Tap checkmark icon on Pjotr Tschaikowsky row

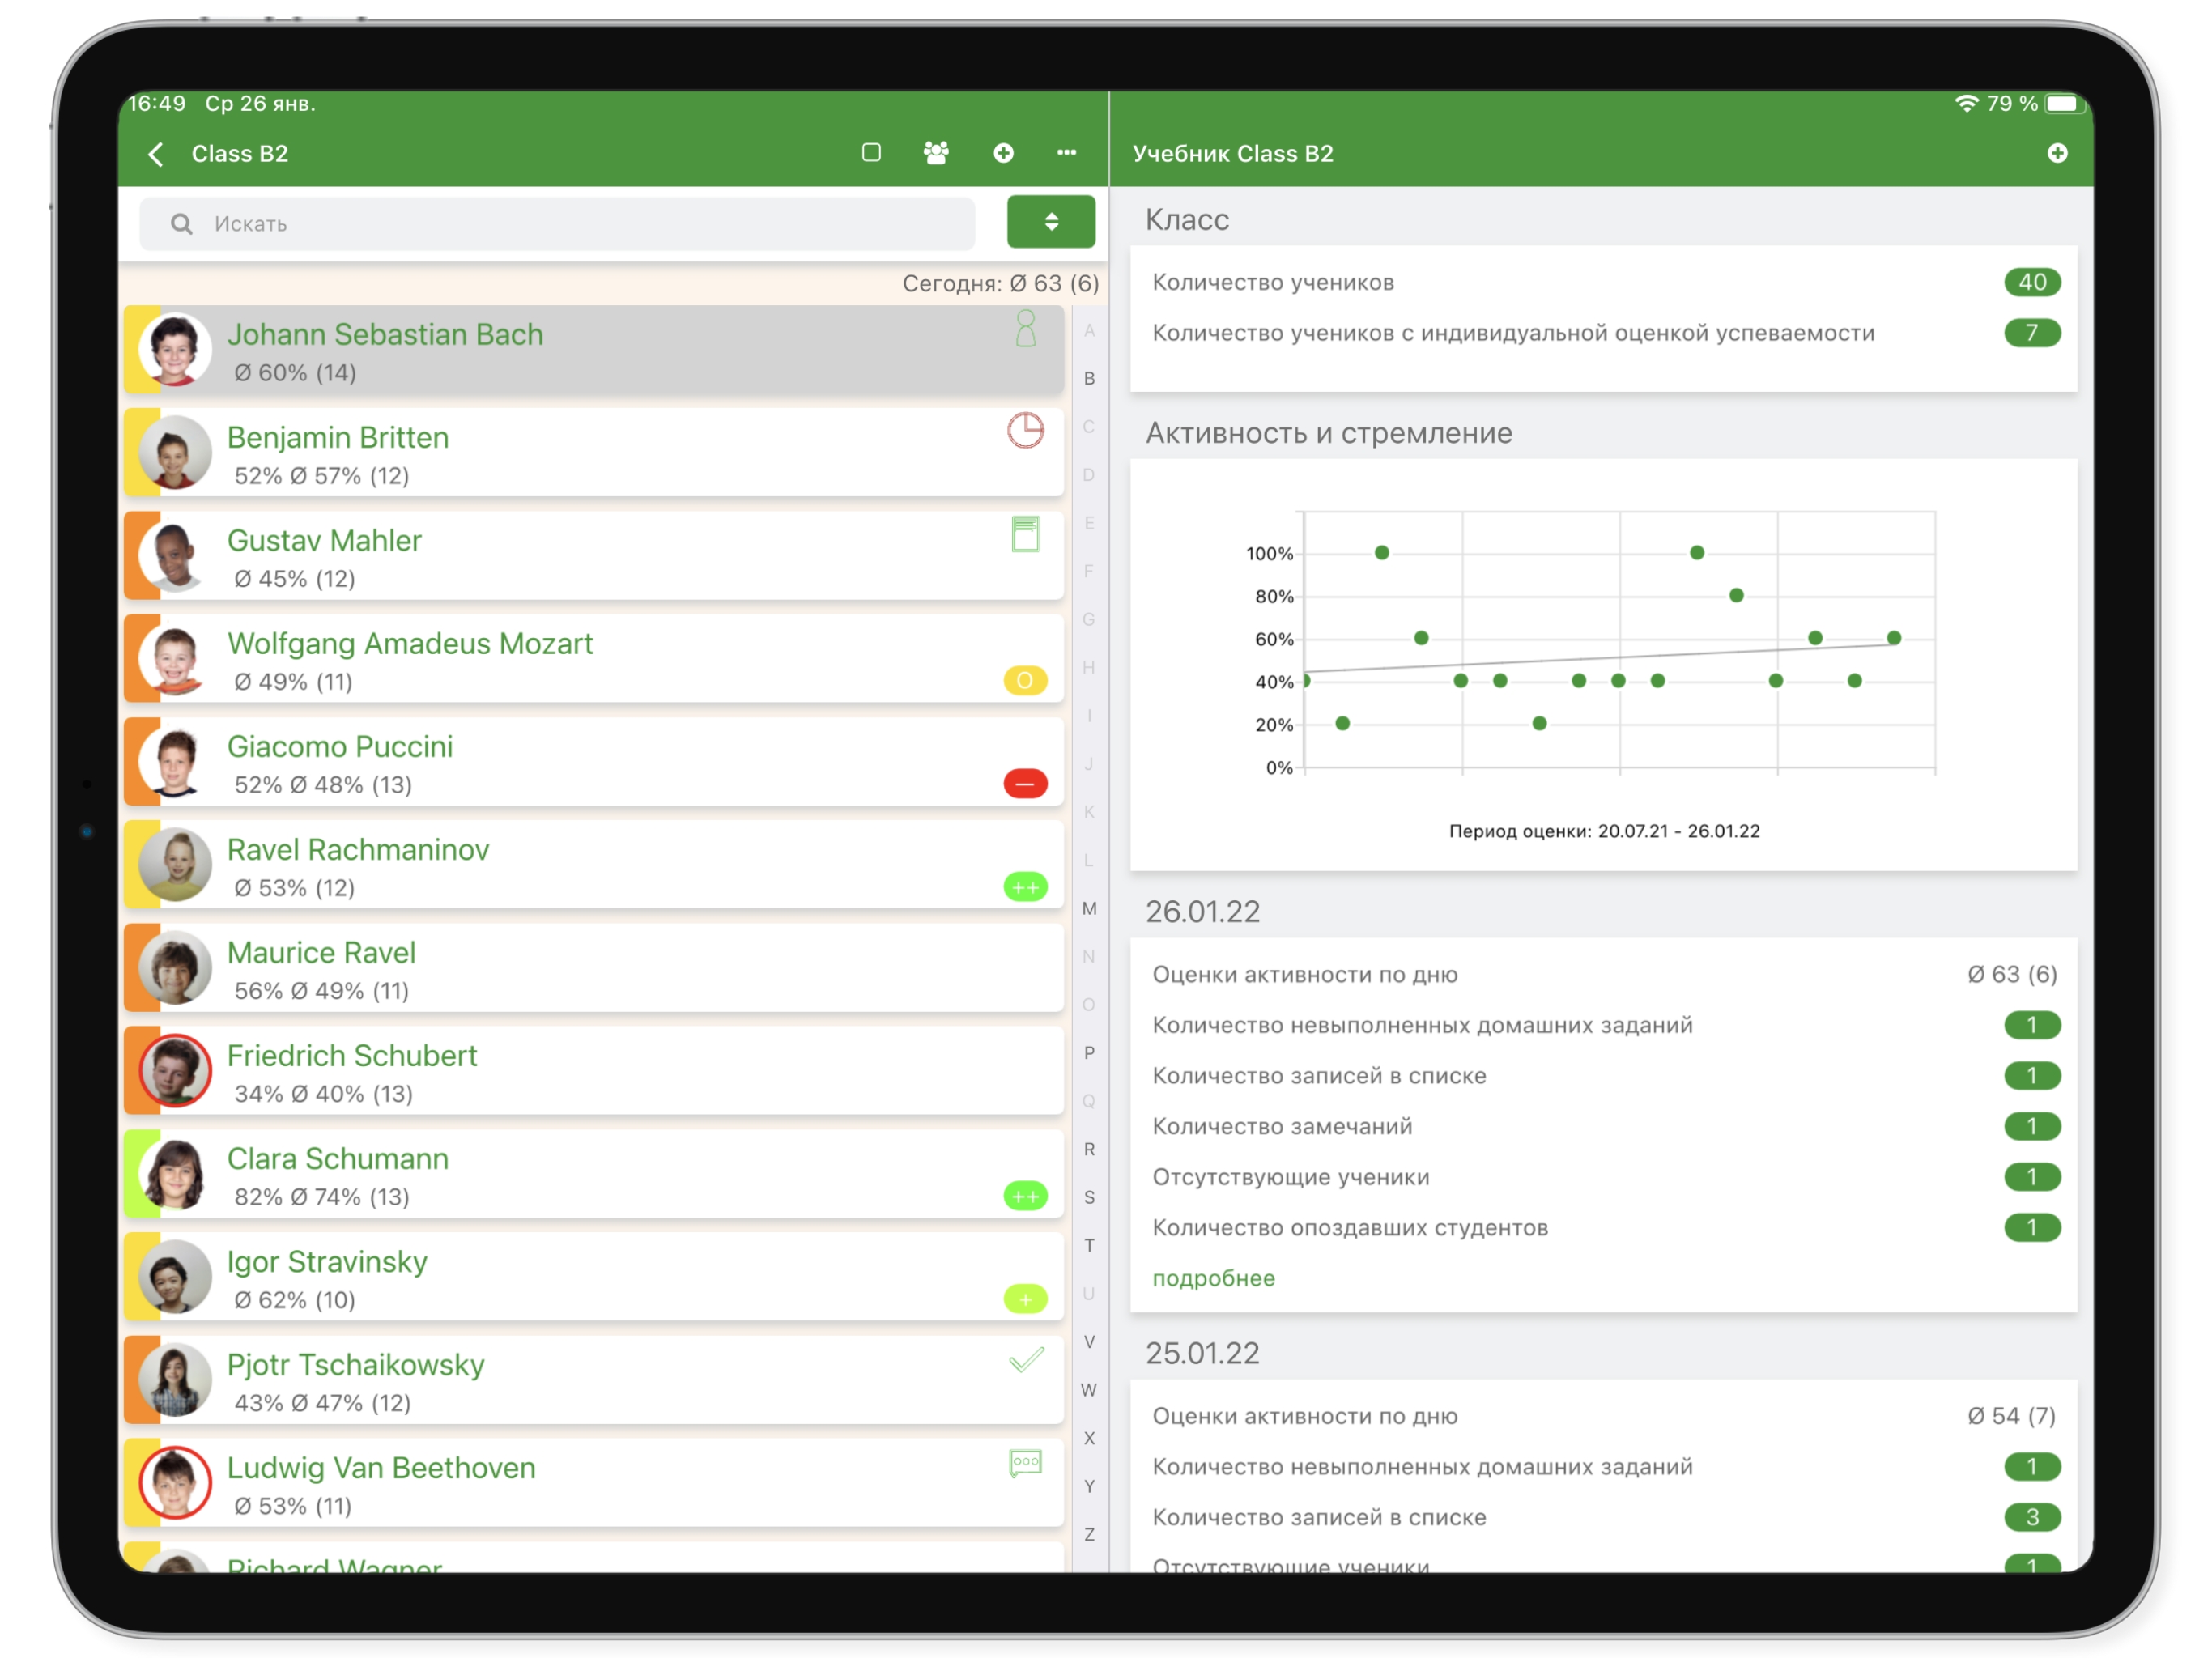(1025, 1360)
